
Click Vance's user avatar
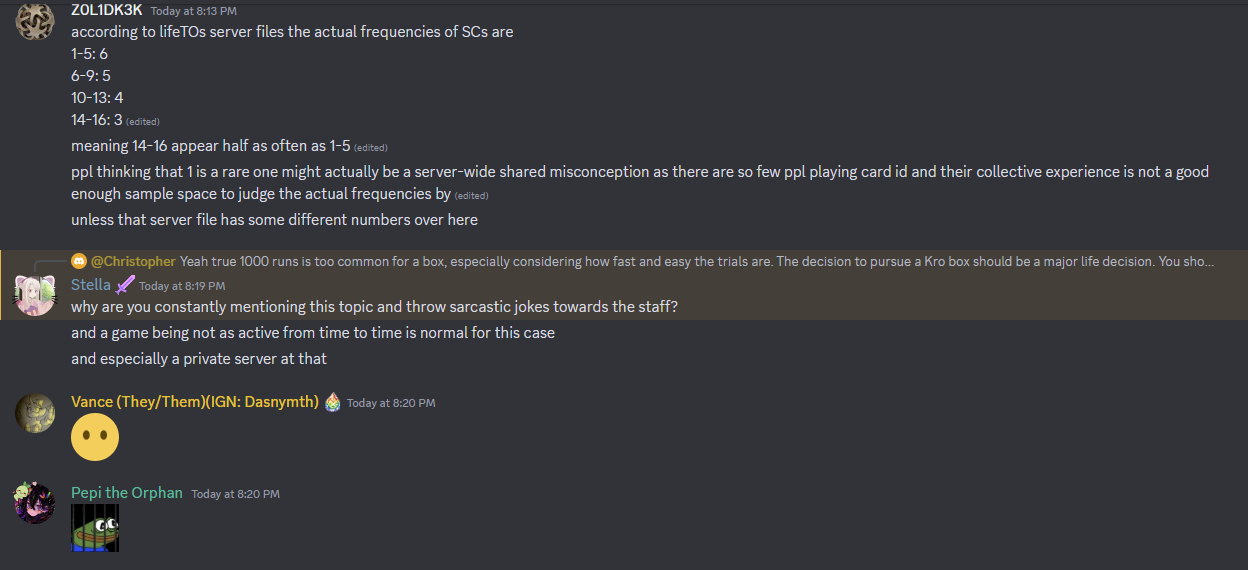(x=35, y=412)
